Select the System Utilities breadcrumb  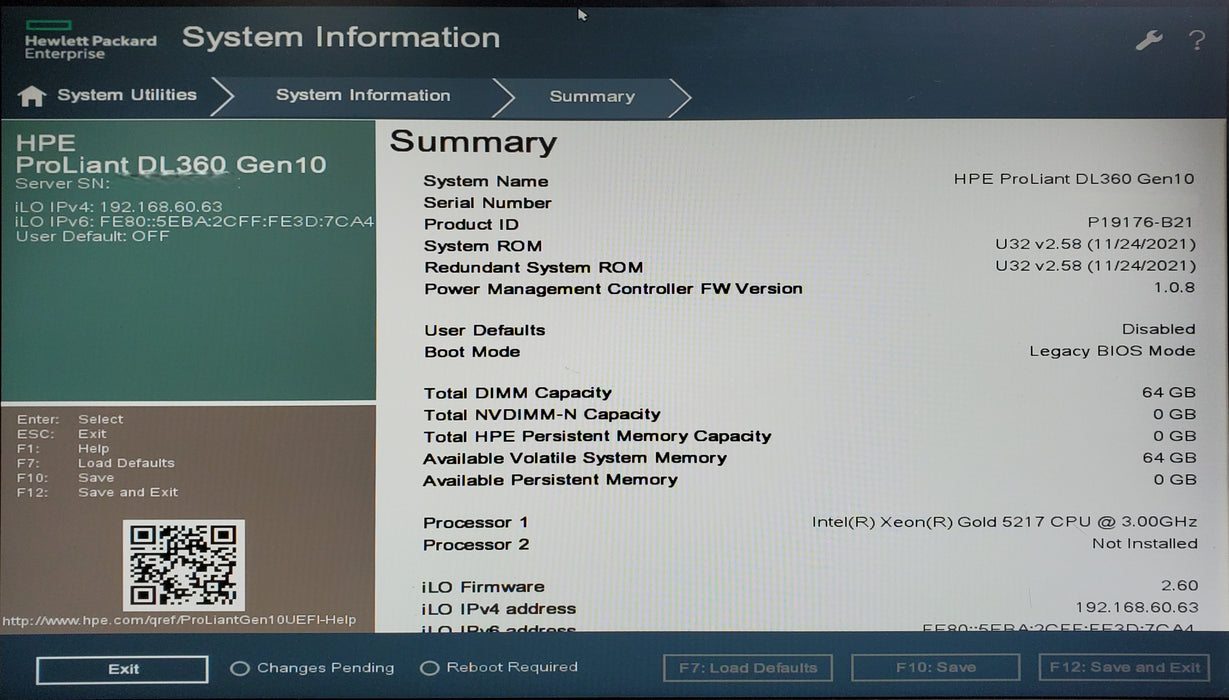[x=127, y=95]
